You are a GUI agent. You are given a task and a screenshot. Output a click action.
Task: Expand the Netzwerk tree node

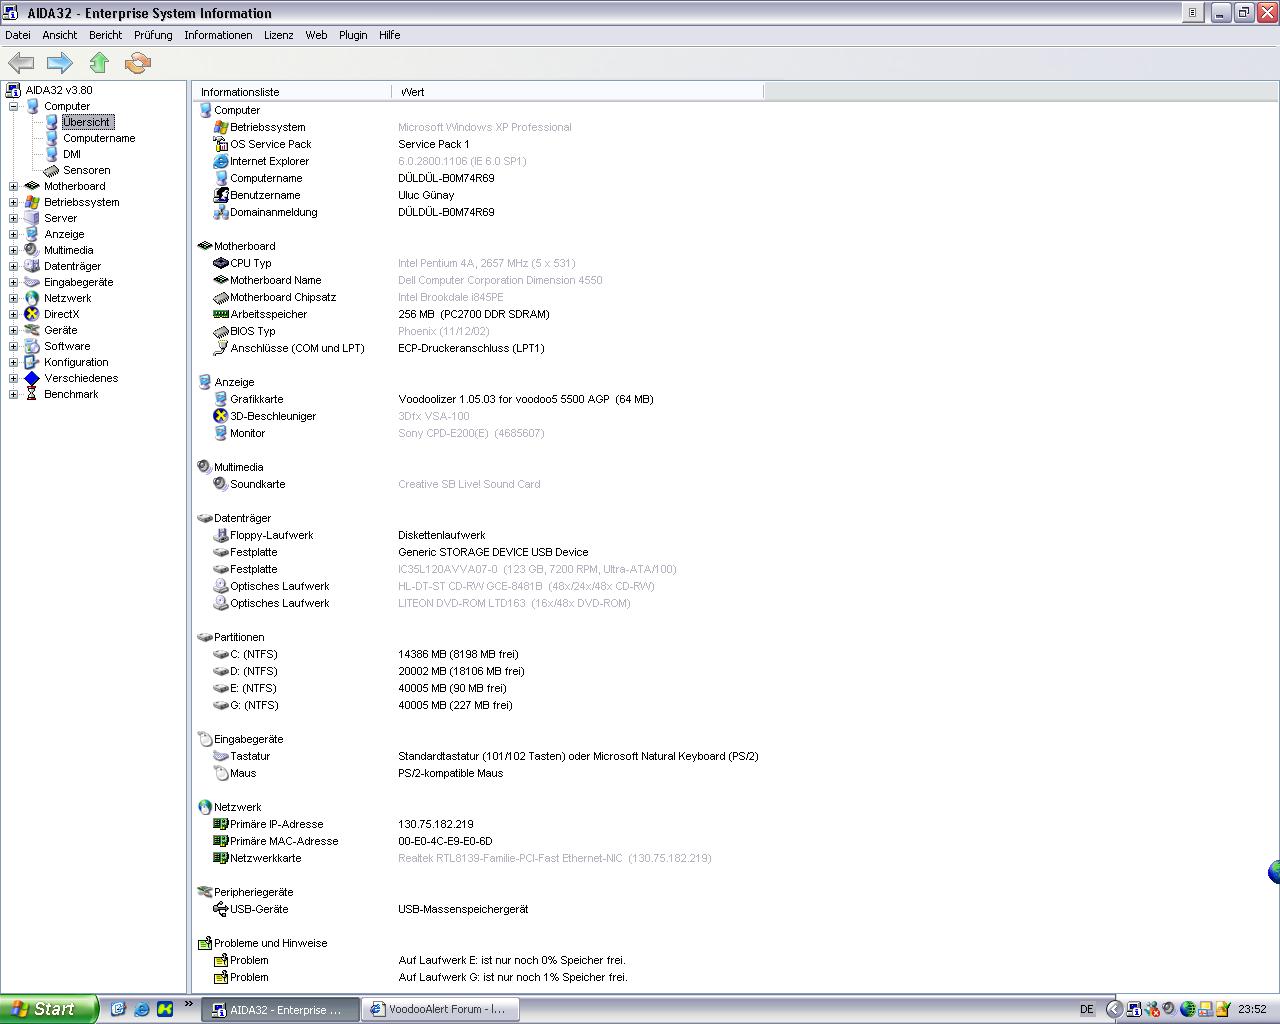point(14,298)
